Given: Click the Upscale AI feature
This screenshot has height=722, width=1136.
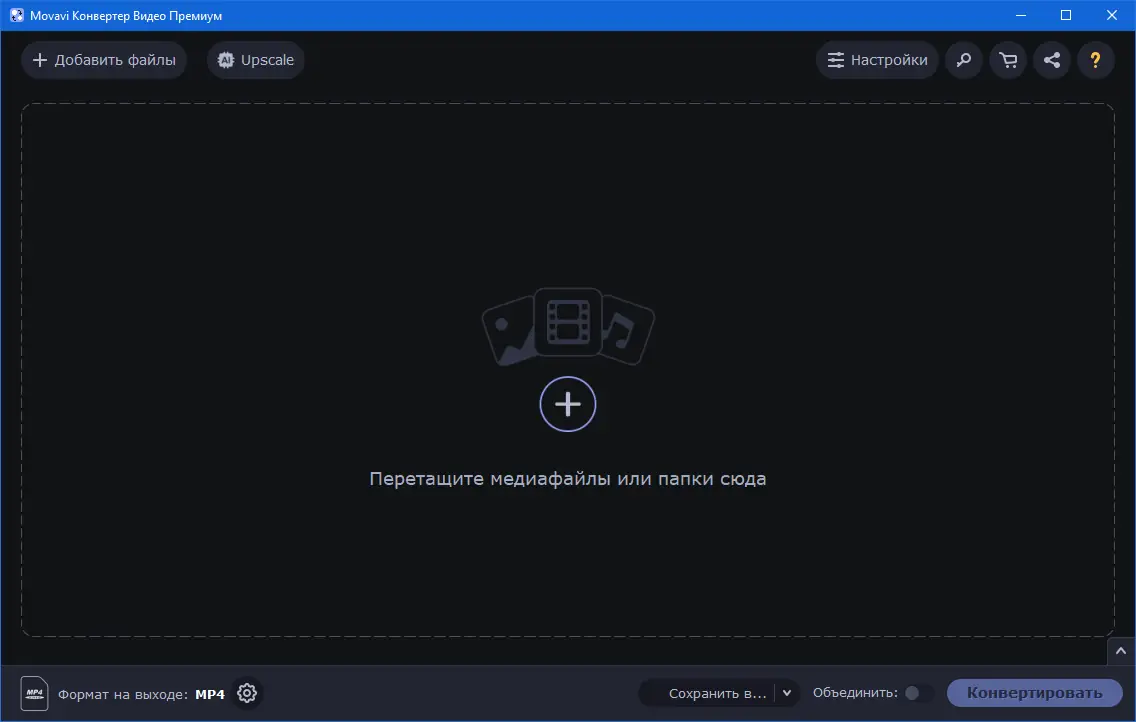Looking at the screenshot, I should coord(255,60).
